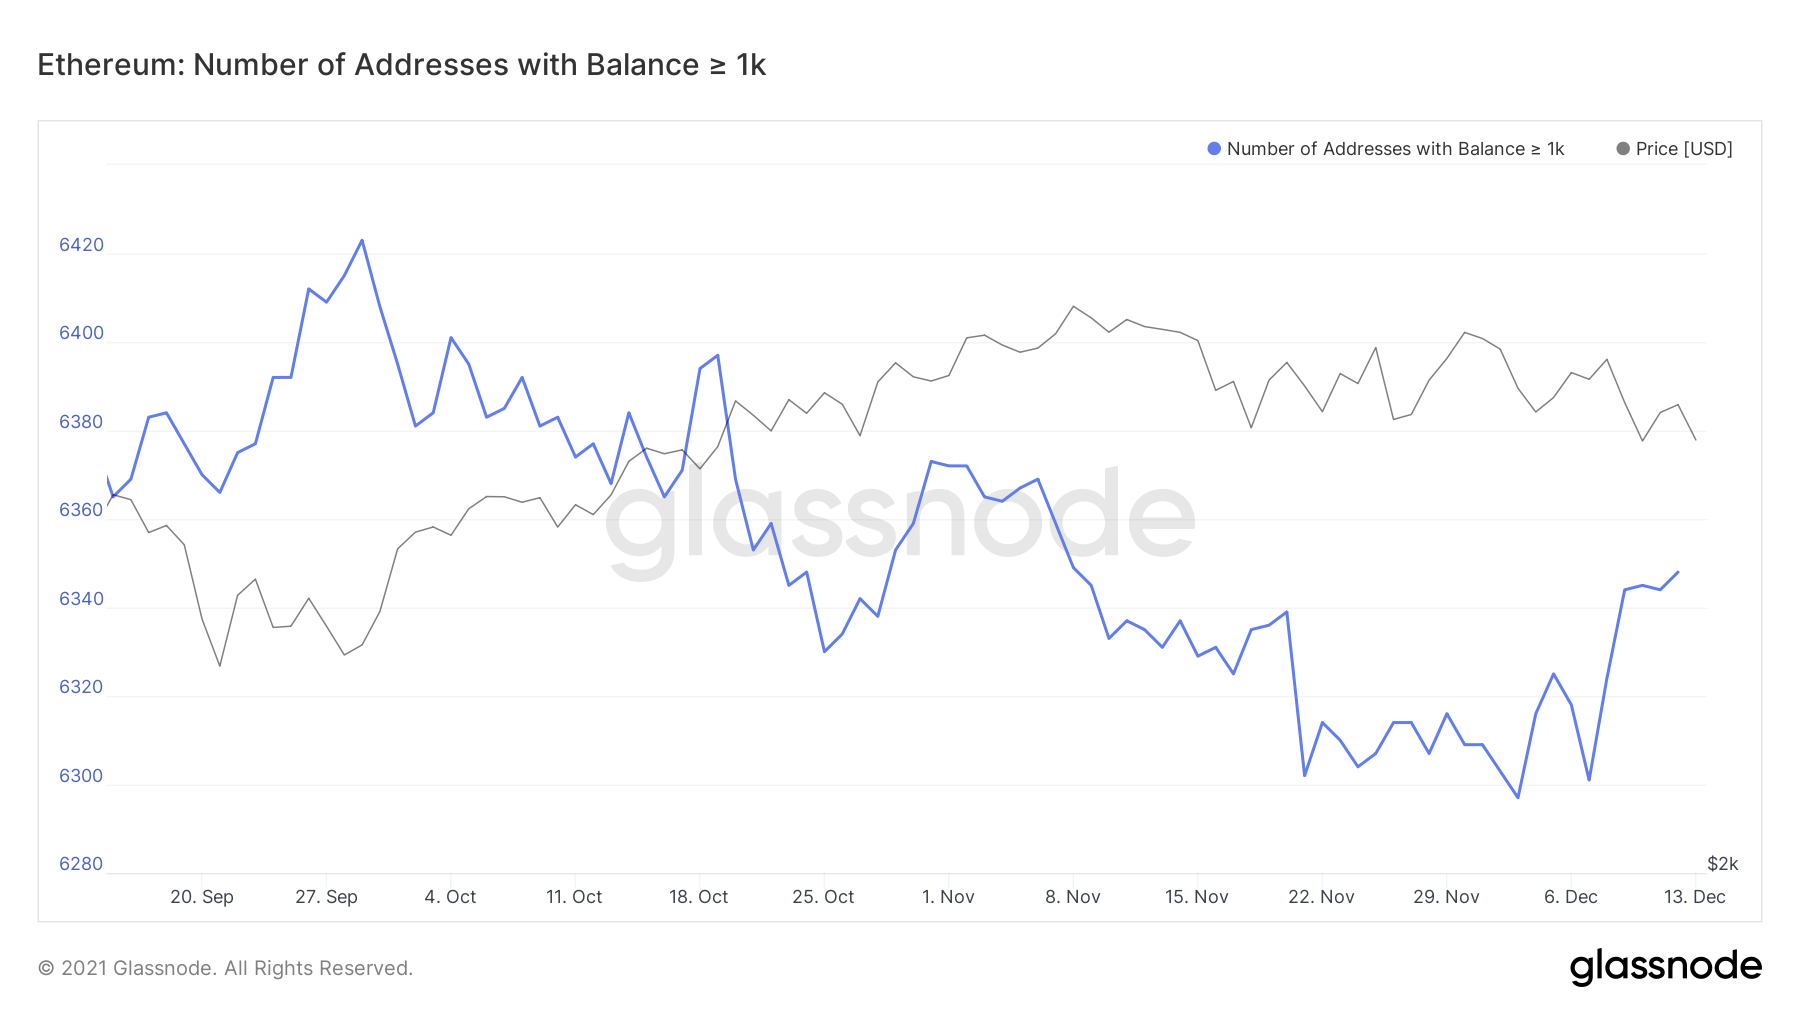Click the 20. Sep date axis label

tap(201, 897)
